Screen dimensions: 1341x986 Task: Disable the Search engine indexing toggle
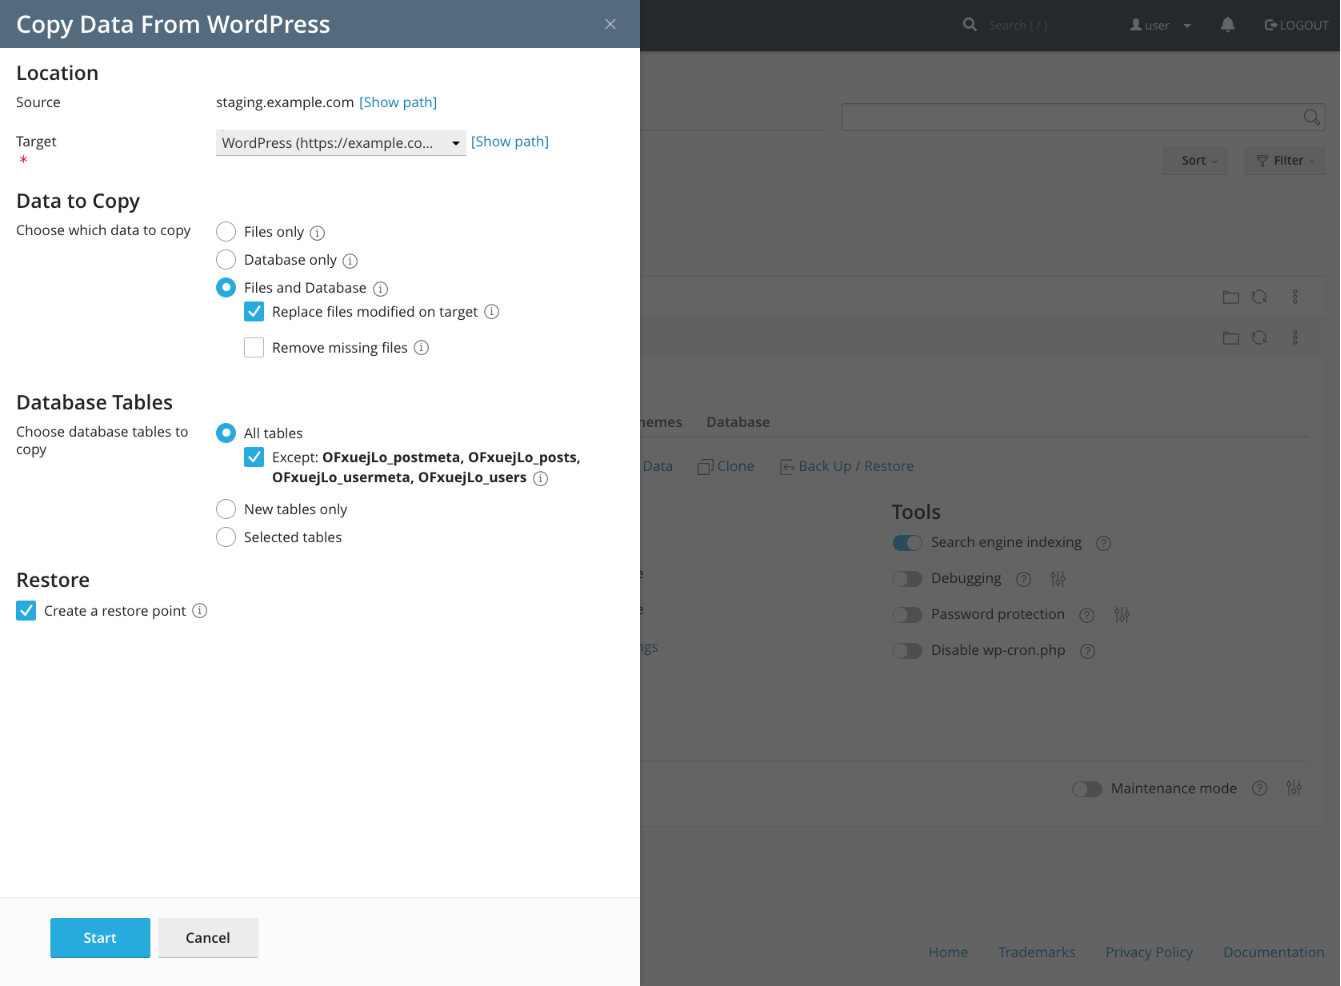[907, 542]
